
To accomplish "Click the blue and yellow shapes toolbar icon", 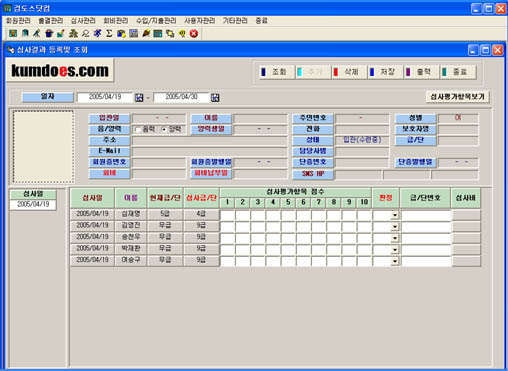I will tap(121, 33).
